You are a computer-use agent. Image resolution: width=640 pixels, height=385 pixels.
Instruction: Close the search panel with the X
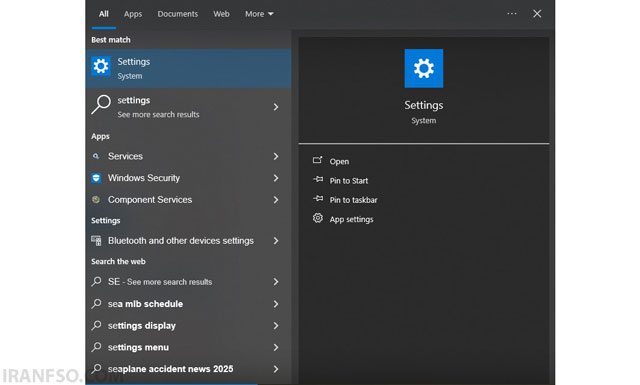point(537,13)
